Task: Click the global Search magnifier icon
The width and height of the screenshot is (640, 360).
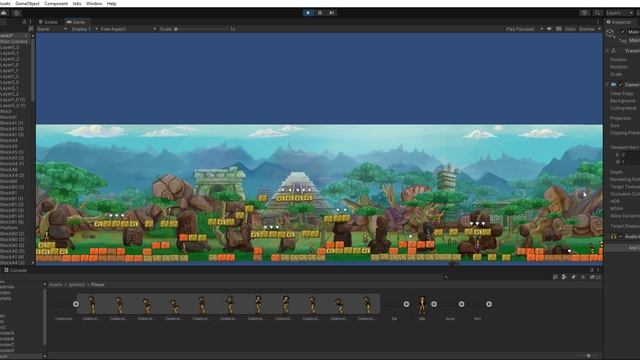Action: point(597,13)
